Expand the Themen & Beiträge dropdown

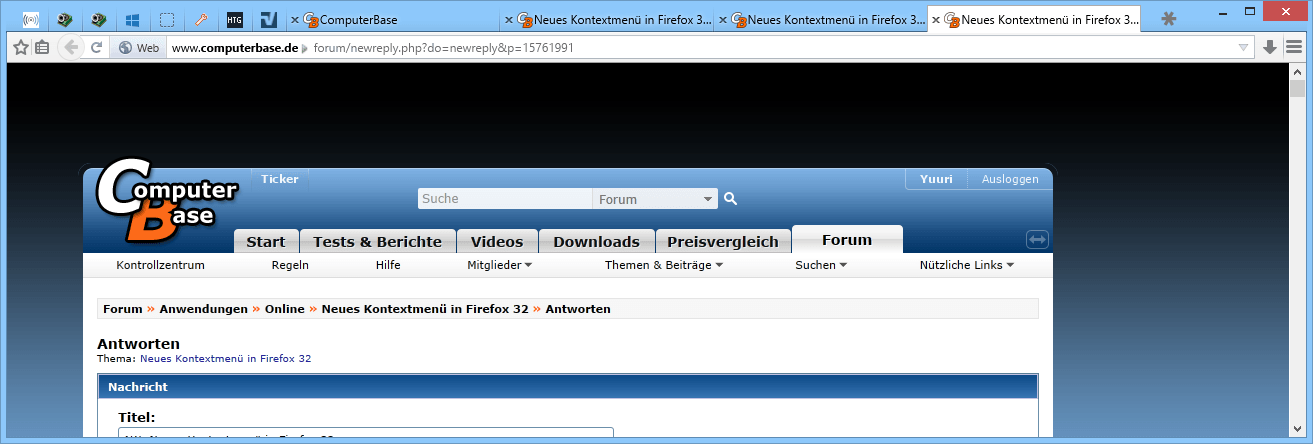pyautogui.click(x=663, y=265)
